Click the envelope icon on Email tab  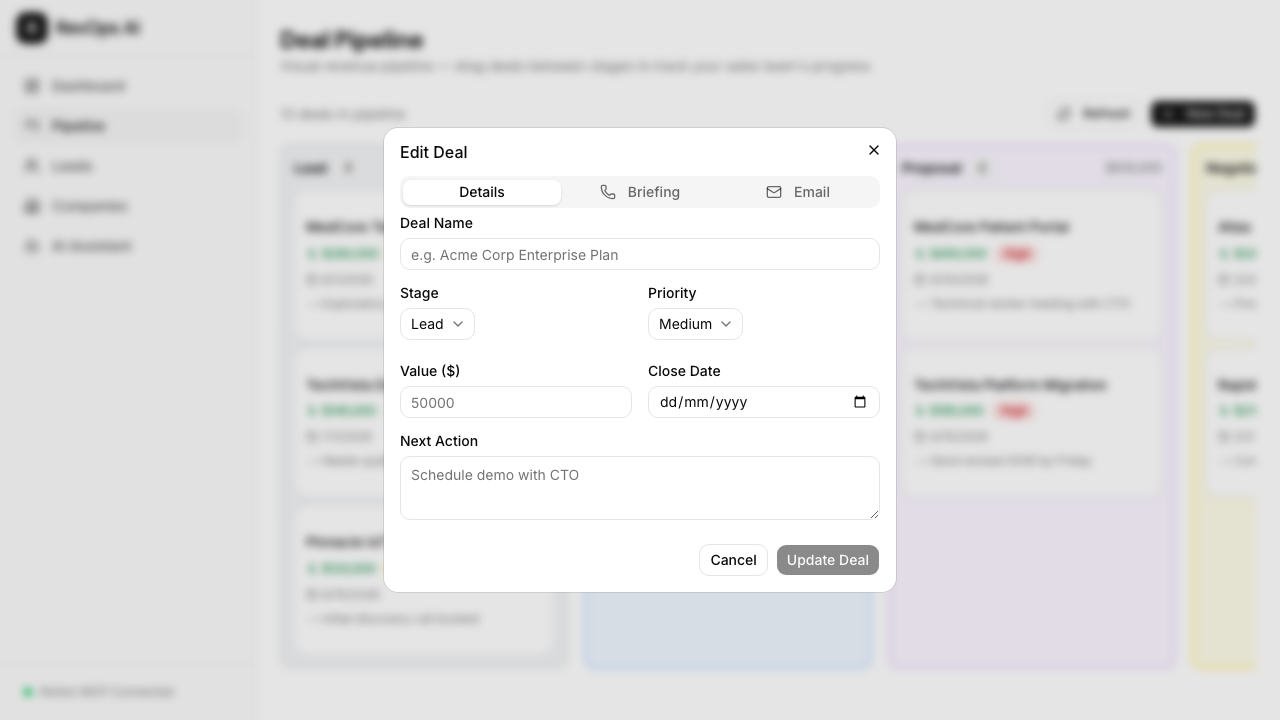[x=774, y=192]
